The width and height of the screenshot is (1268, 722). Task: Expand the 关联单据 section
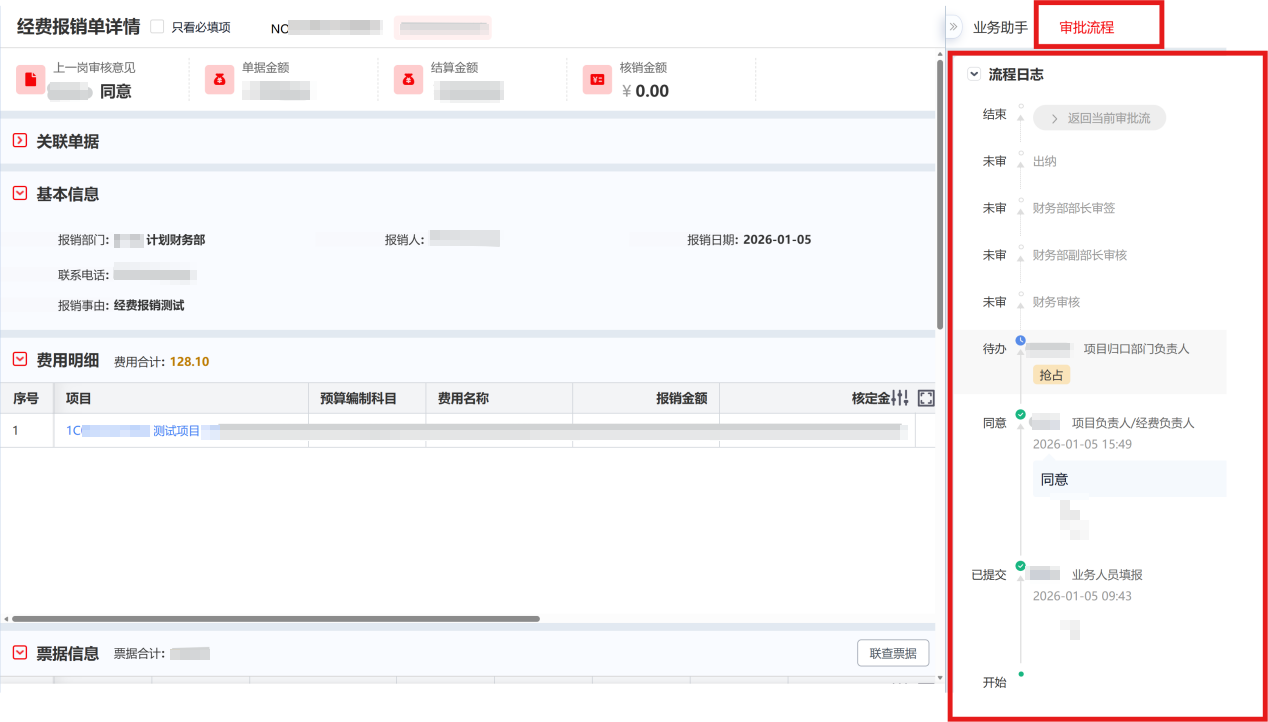(20, 141)
